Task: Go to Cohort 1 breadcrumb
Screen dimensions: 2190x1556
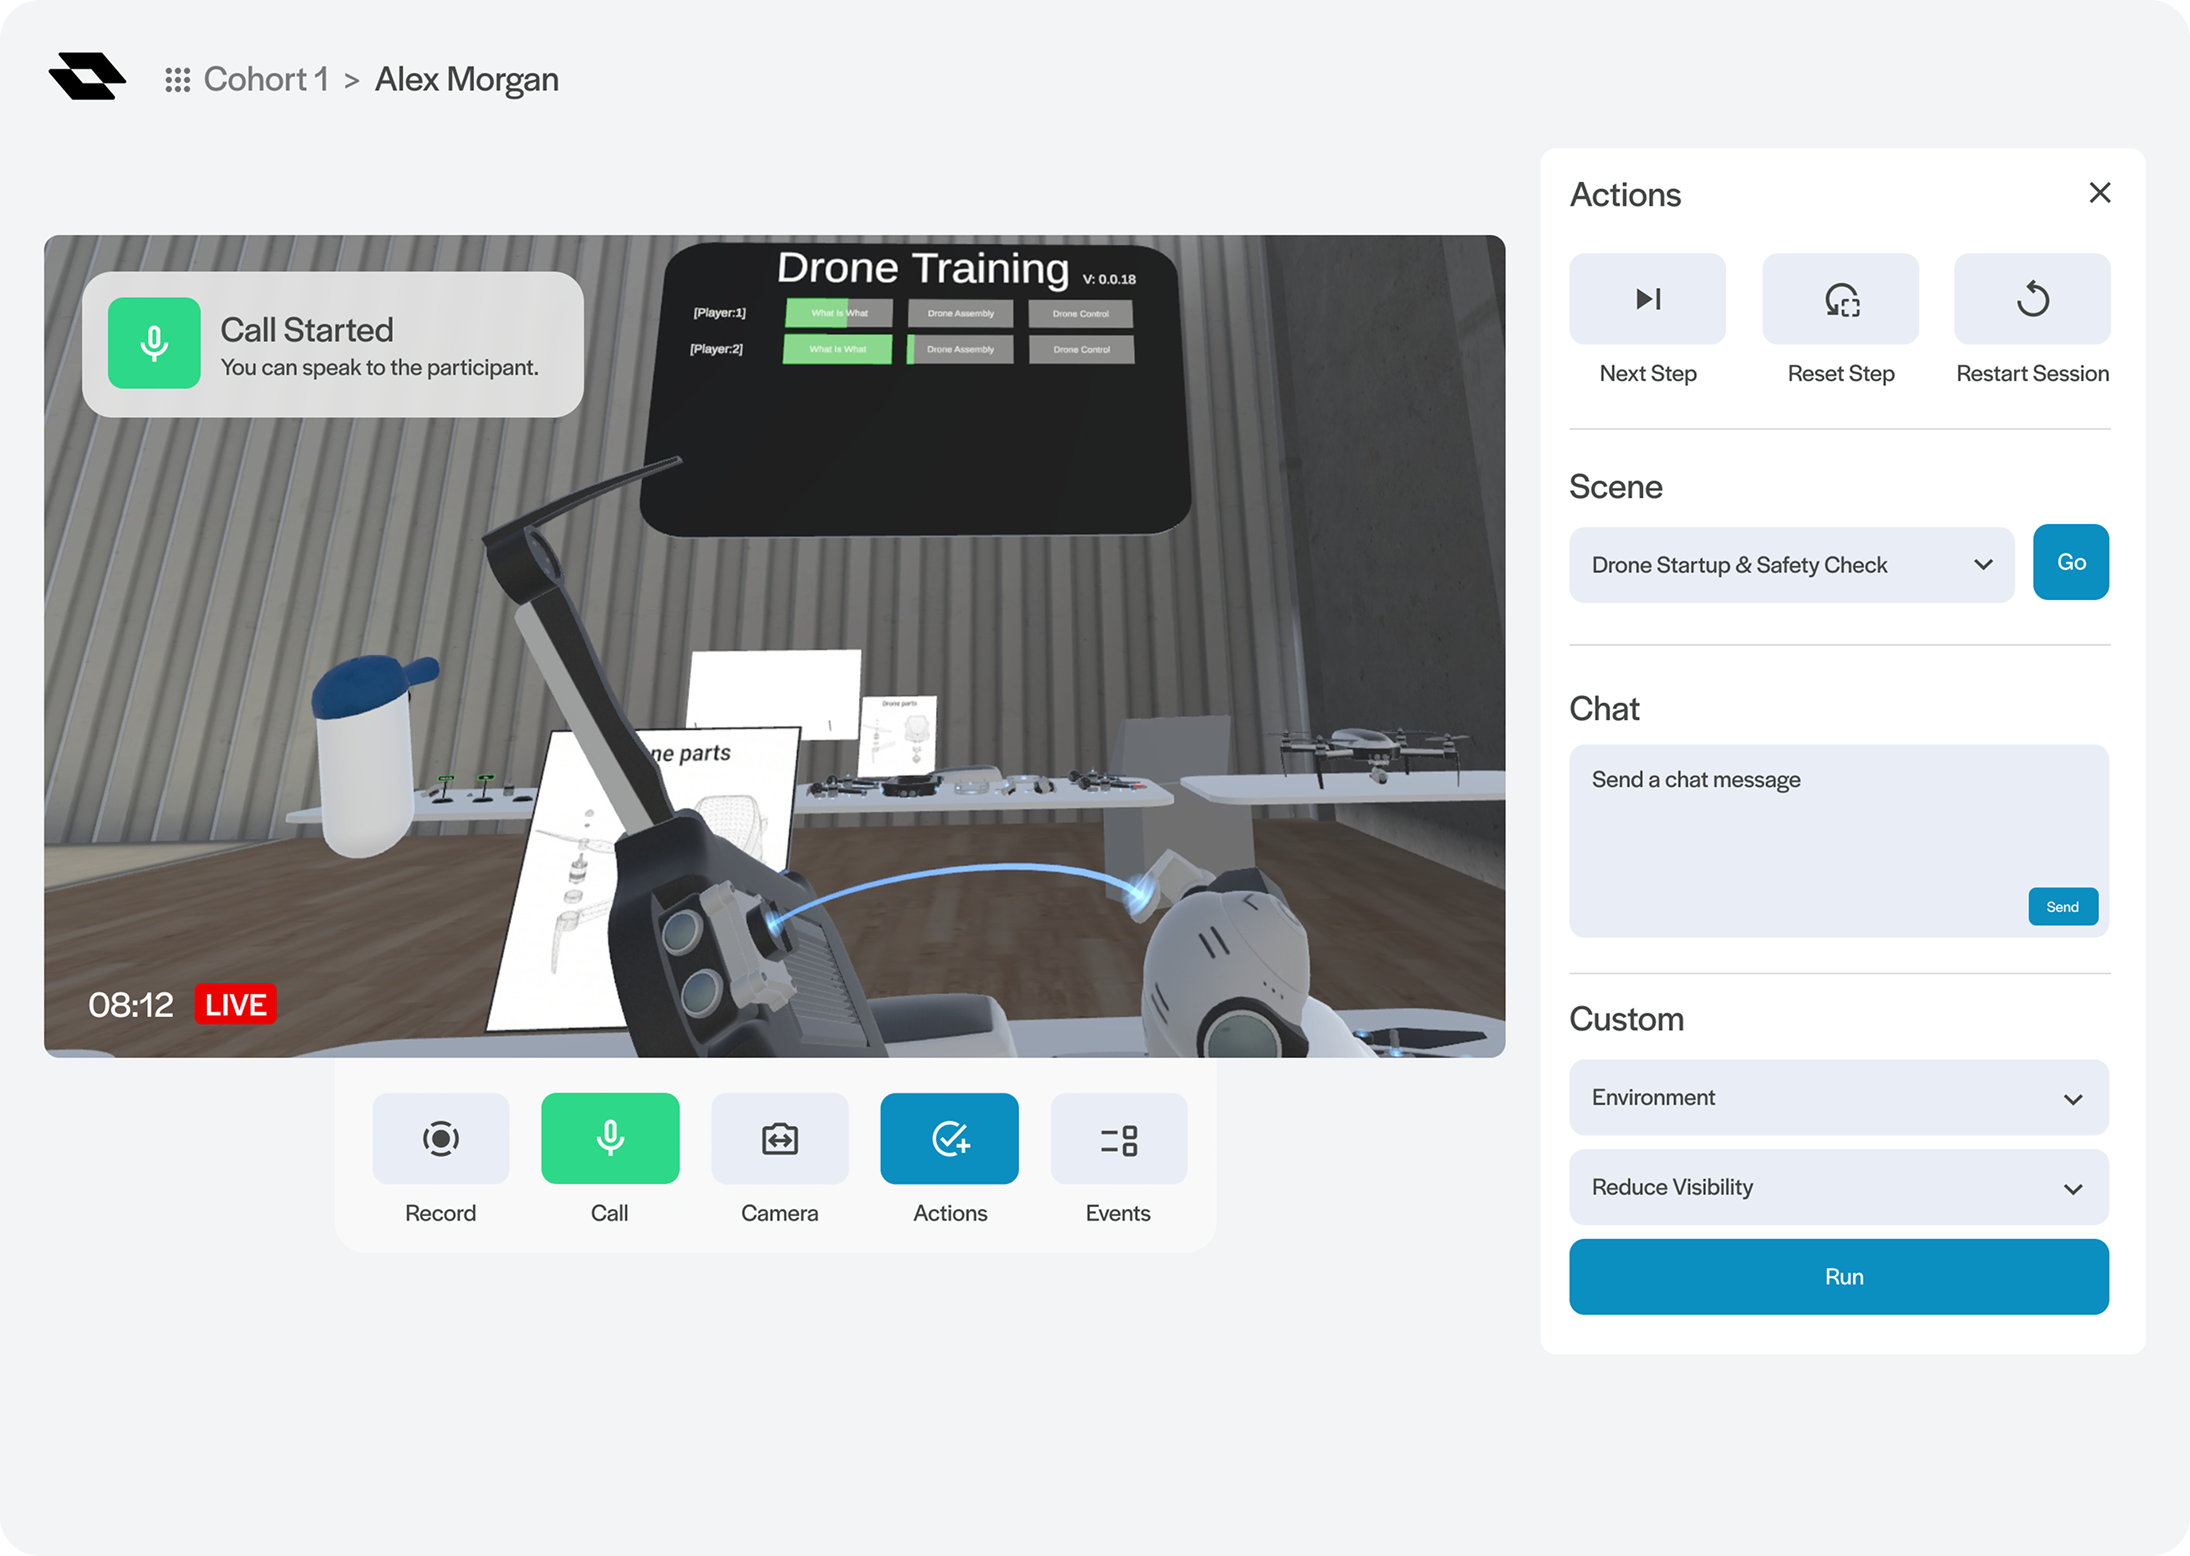Action: 266,80
